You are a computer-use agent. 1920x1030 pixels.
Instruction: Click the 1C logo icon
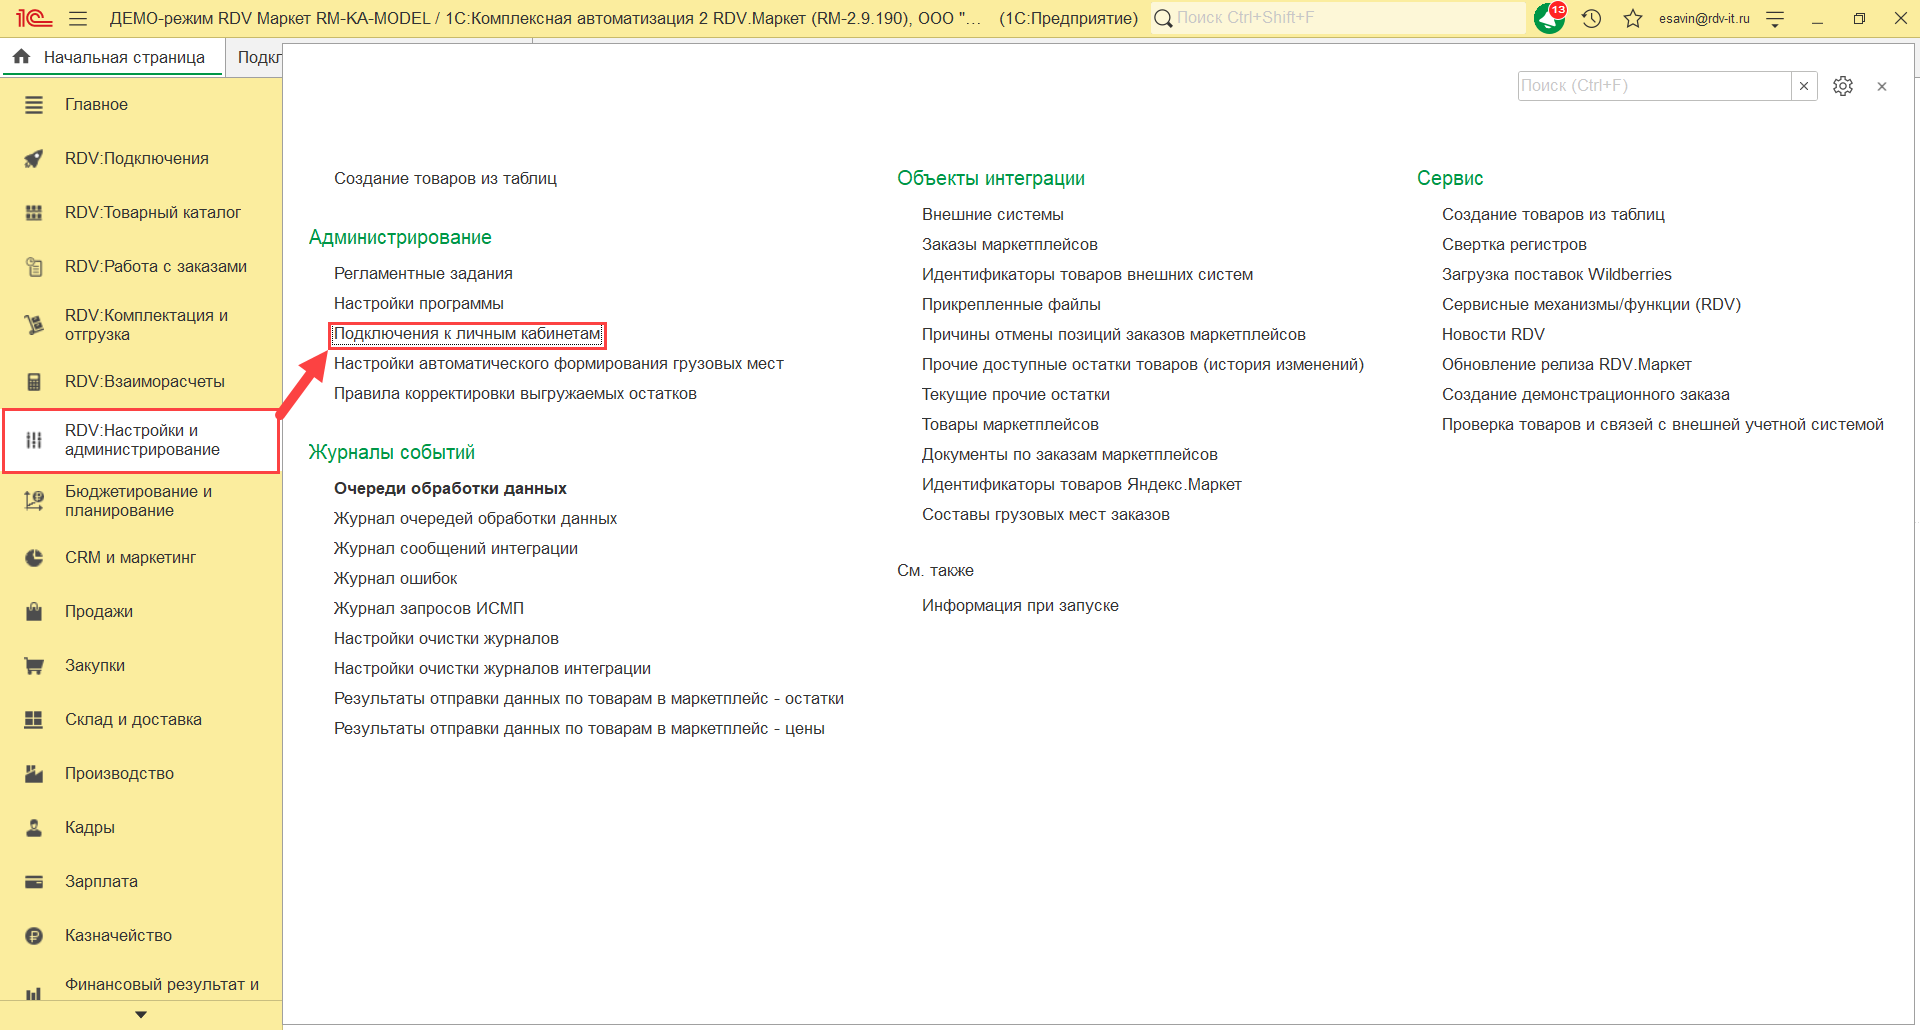[34, 18]
